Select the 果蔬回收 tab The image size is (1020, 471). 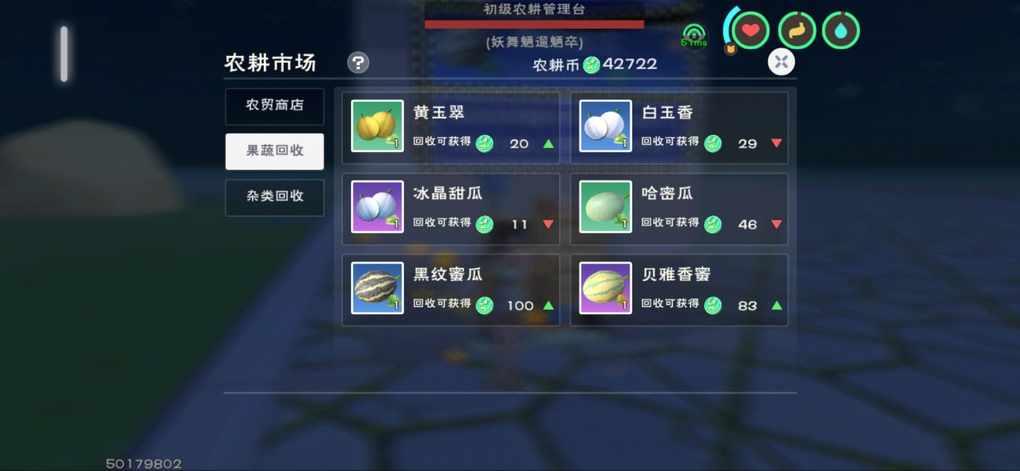275,151
